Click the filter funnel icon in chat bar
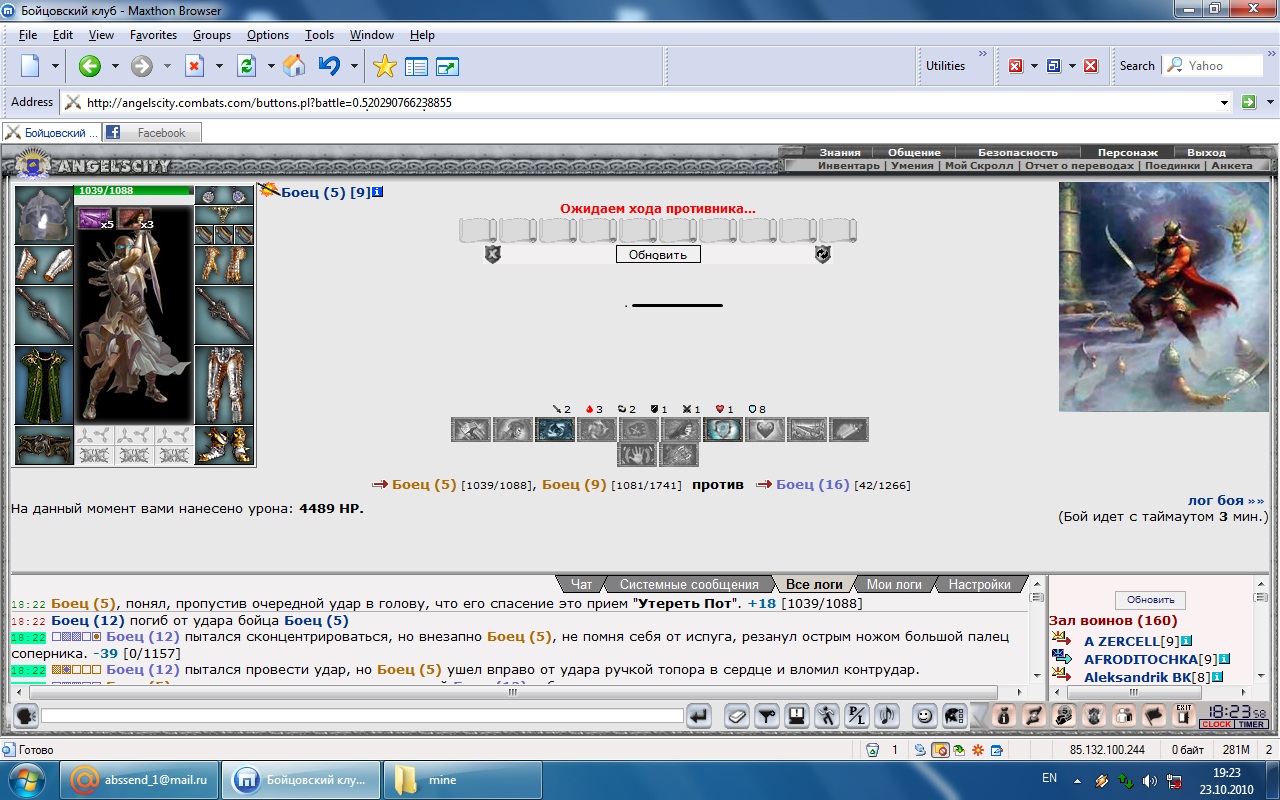This screenshot has height=800, width=1280. (x=767, y=715)
